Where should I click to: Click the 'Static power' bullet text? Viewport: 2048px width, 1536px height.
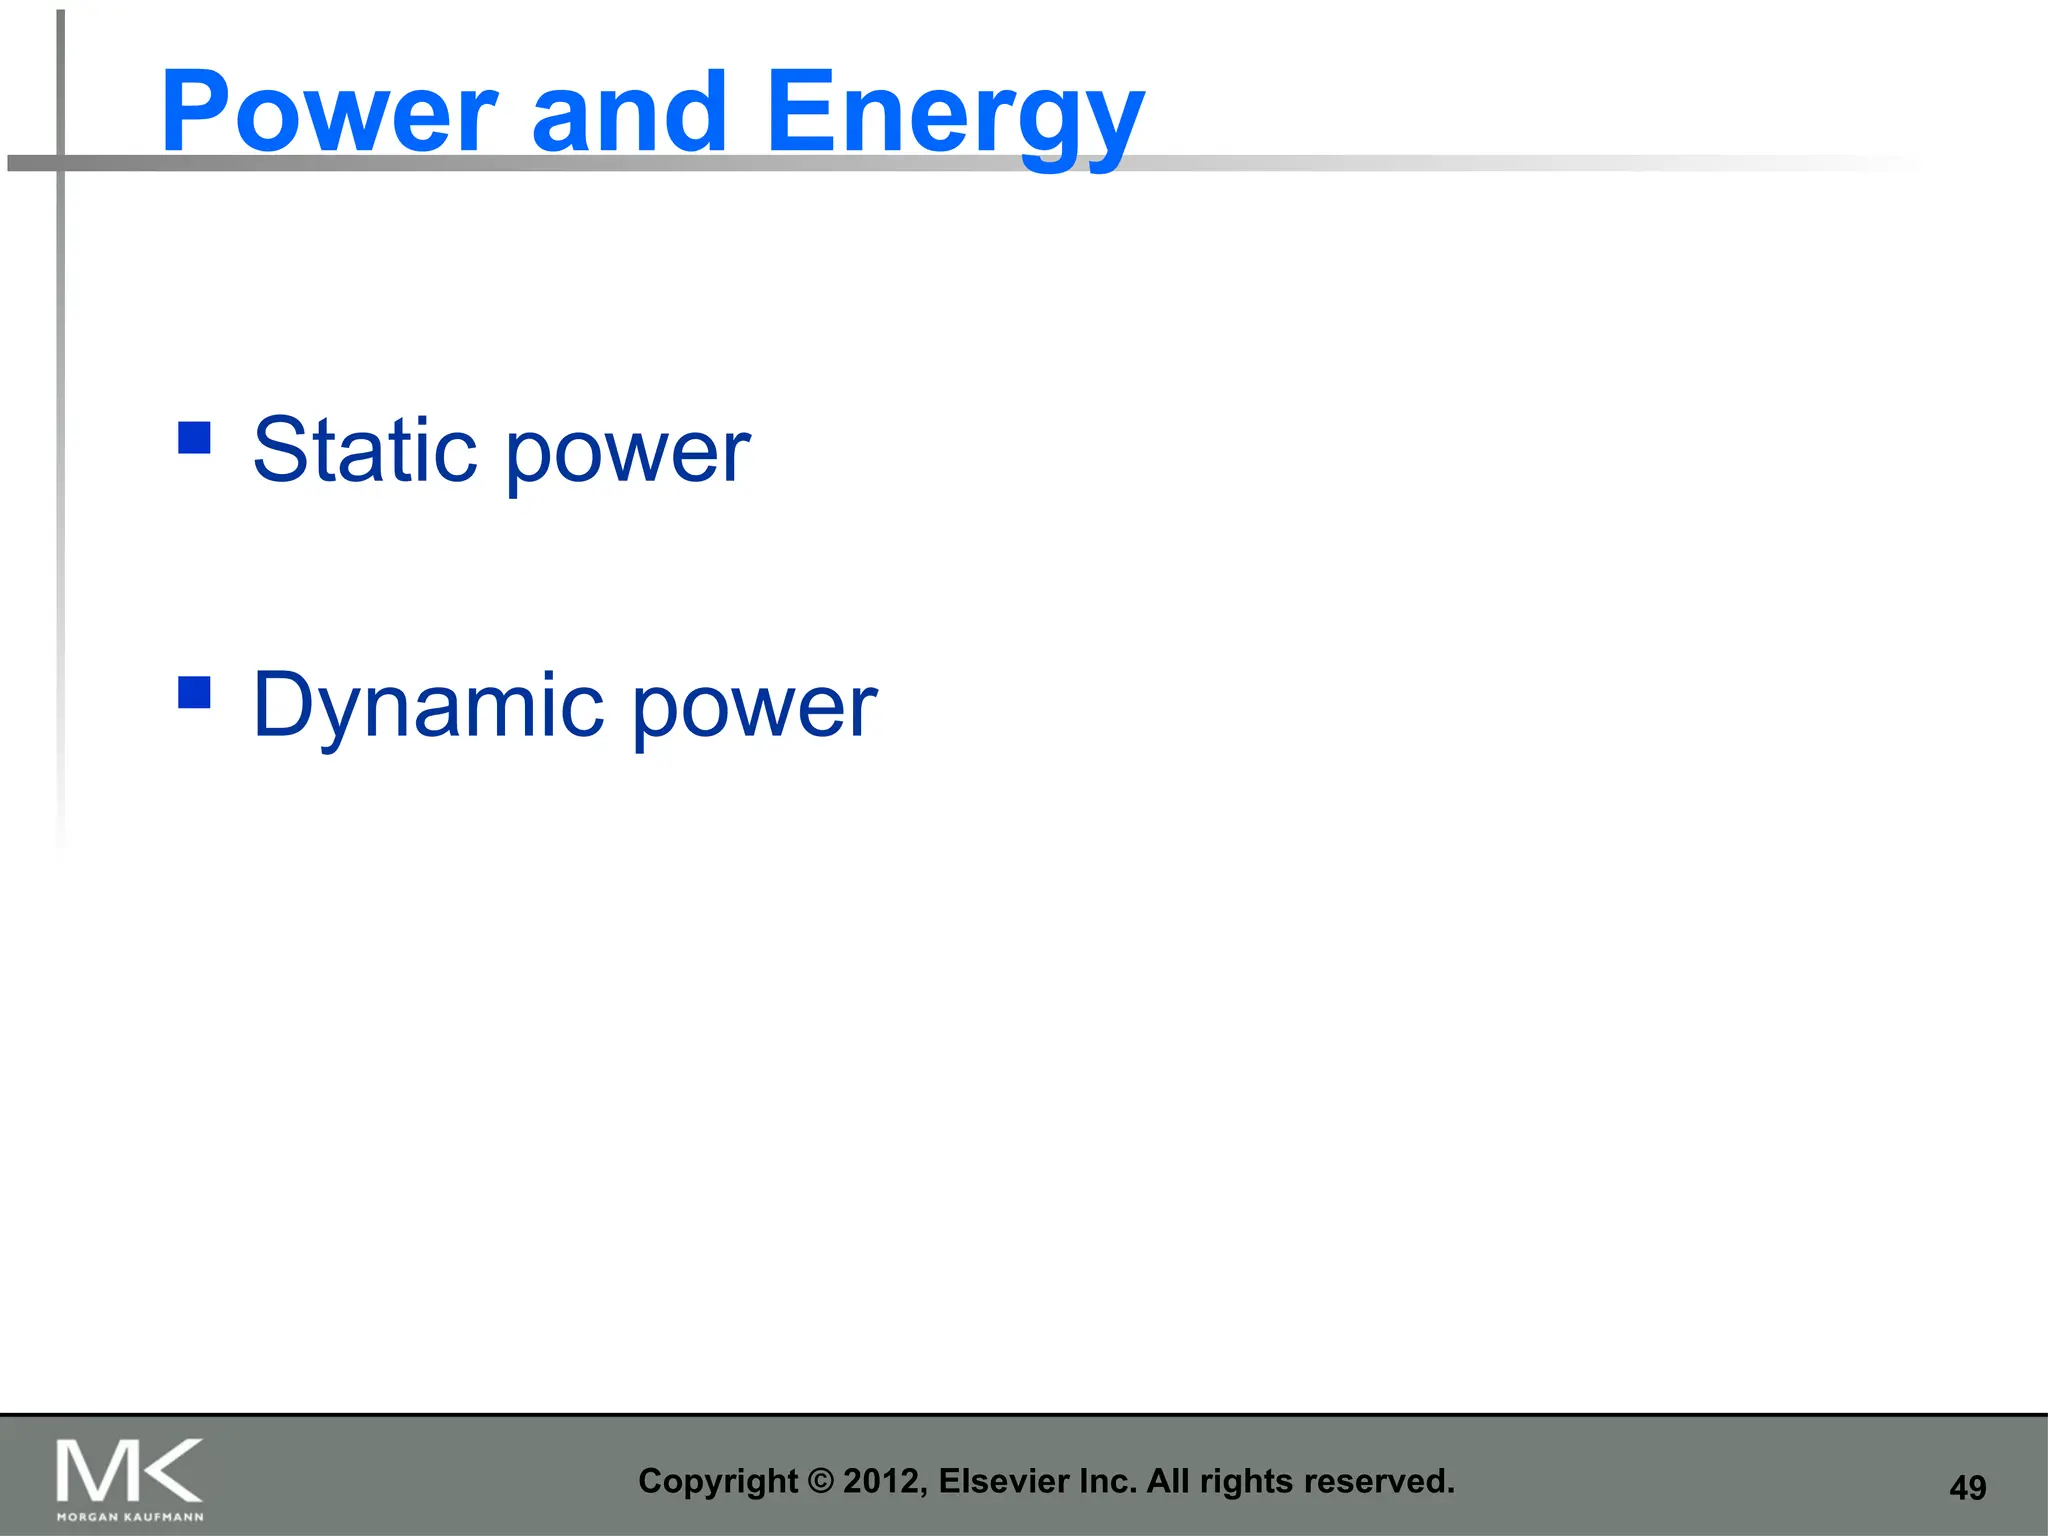[500, 451]
